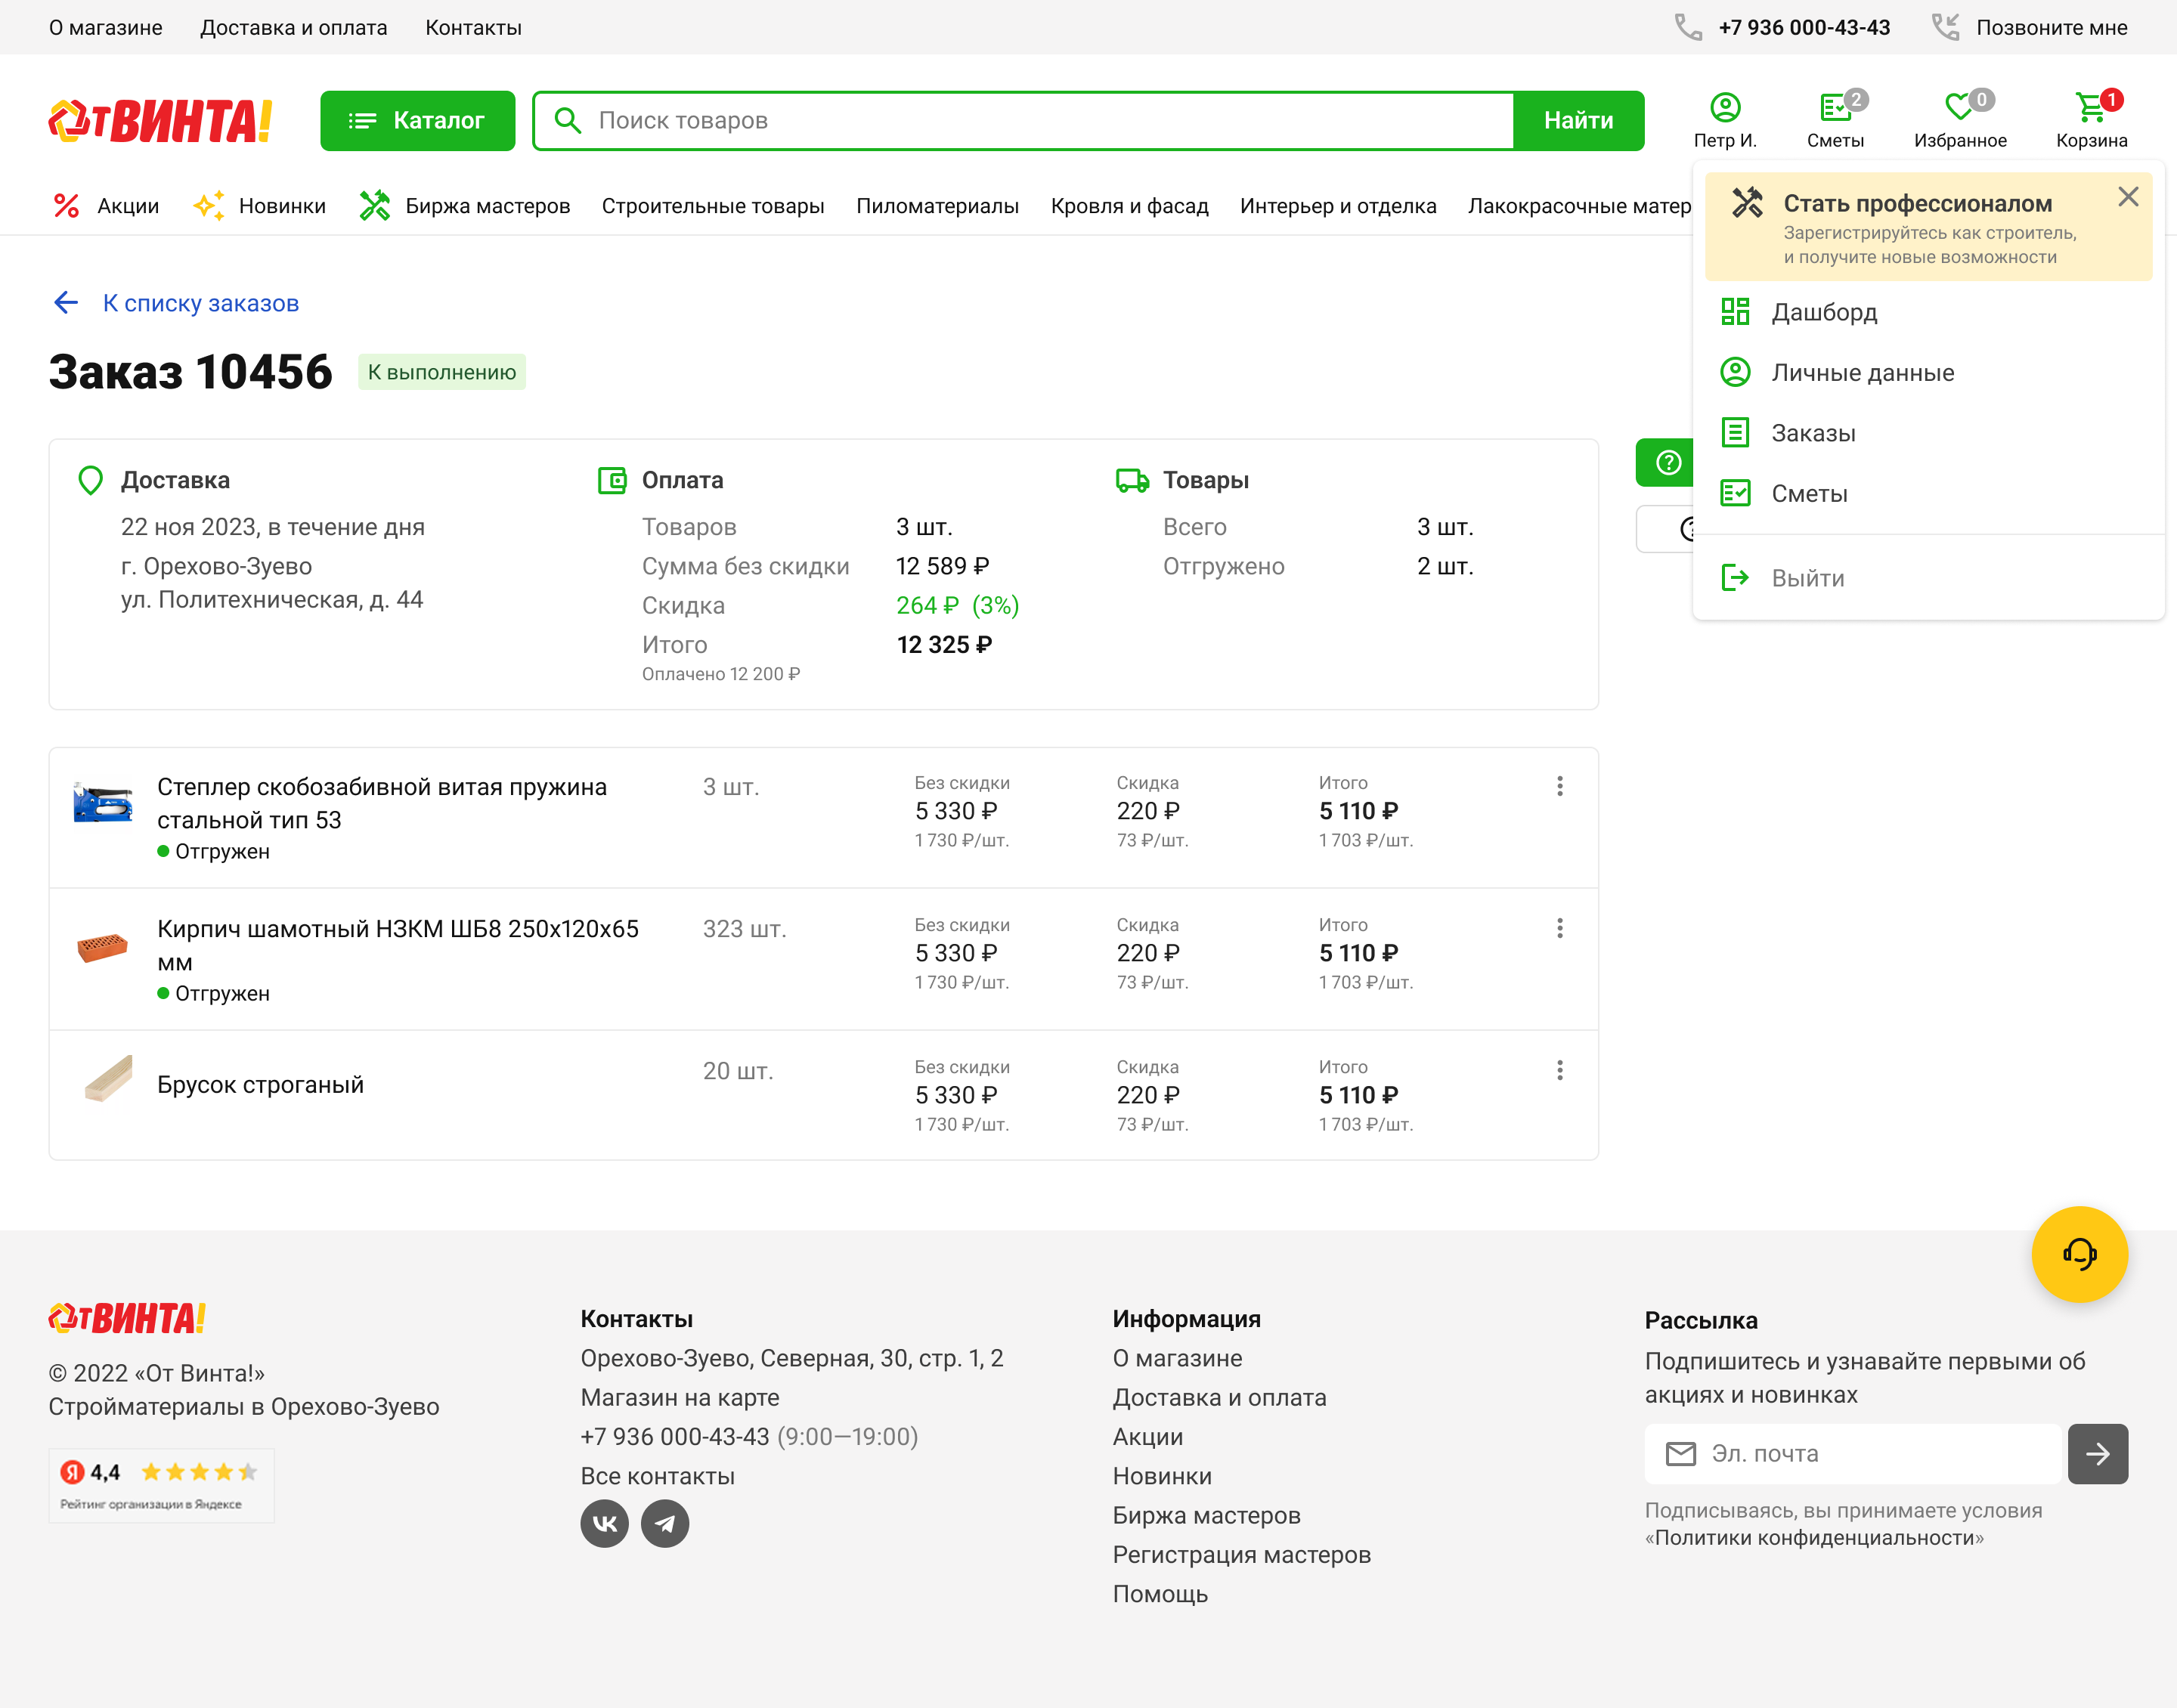Open three-dot menu for Брусок строганый
This screenshot has width=2177, height=1708.
coord(1559,1070)
